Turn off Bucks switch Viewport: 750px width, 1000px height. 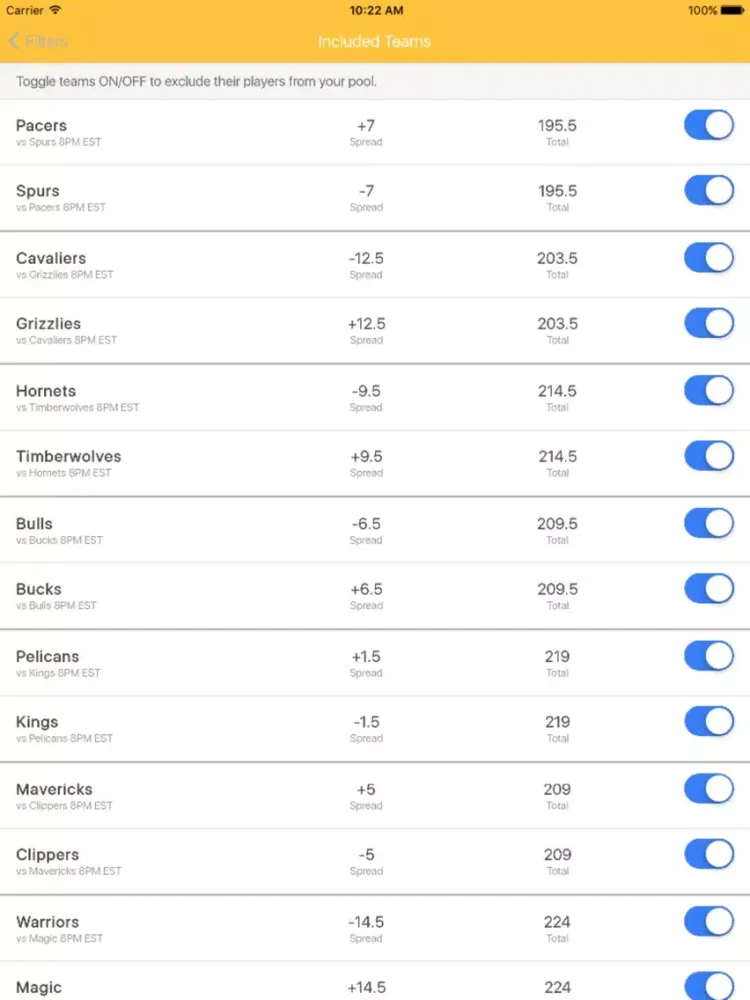click(x=709, y=589)
